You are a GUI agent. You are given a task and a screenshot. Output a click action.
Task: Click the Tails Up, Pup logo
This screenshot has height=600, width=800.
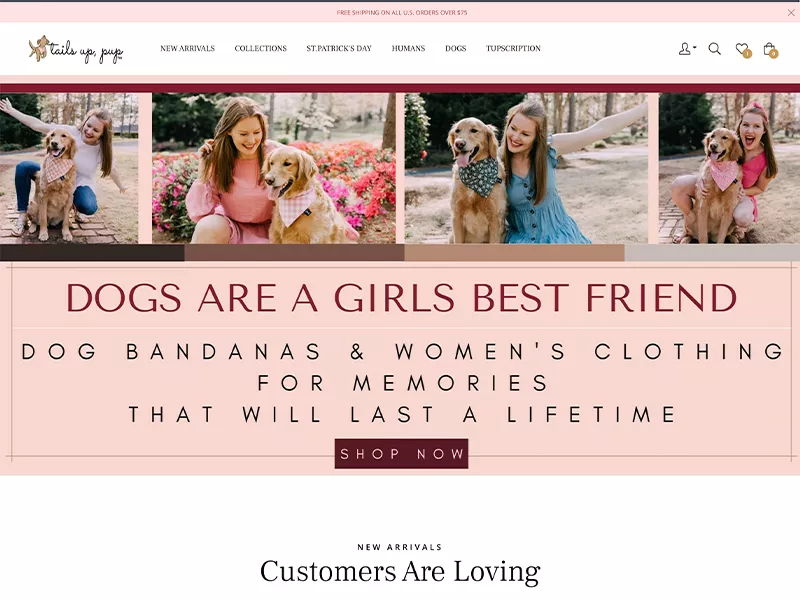click(76, 49)
